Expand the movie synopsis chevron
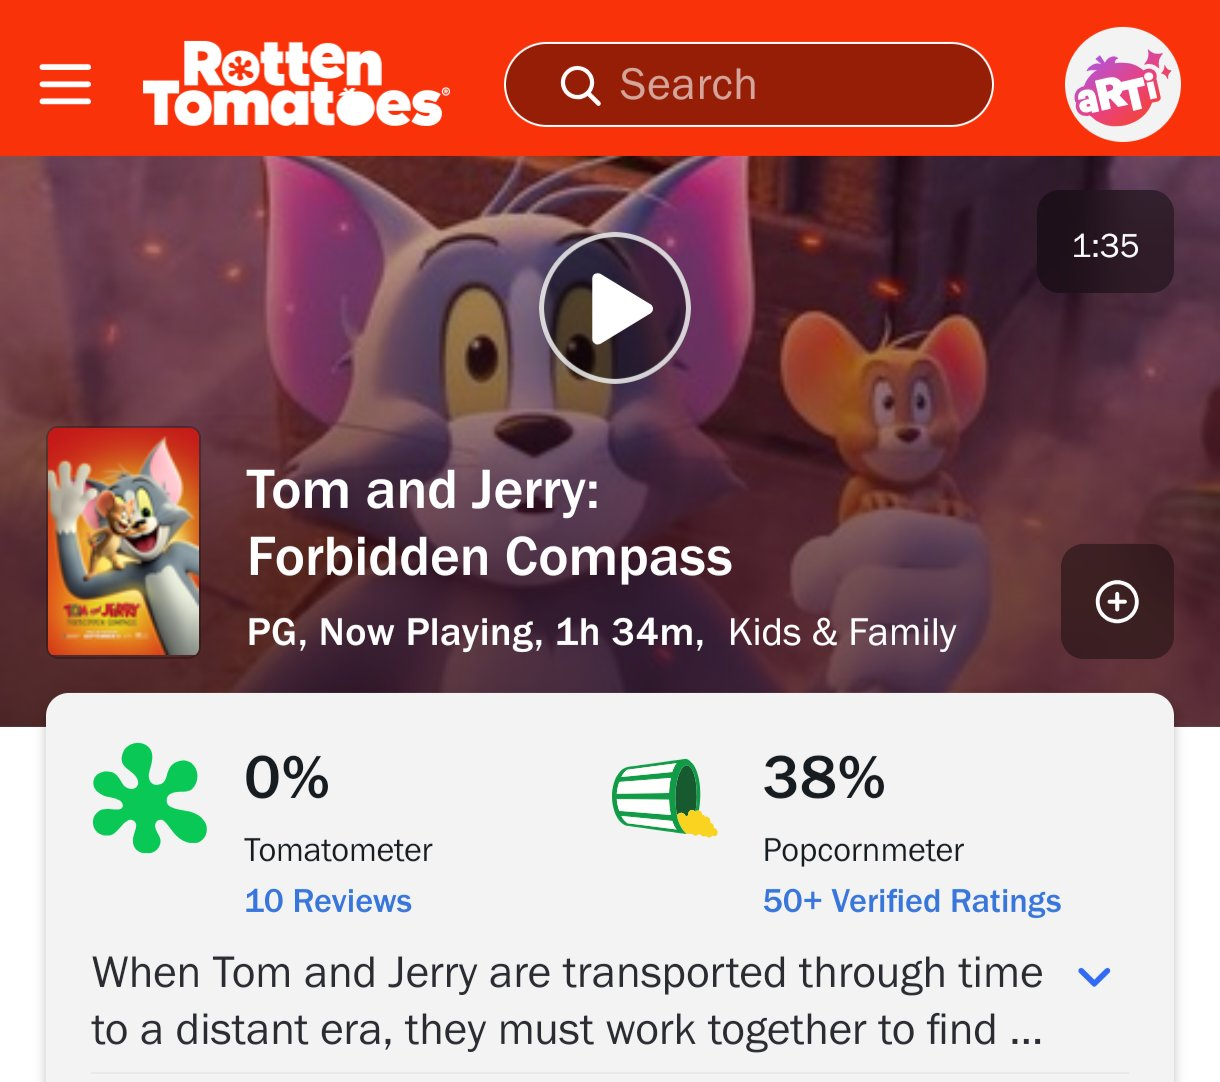The height and width of the screenshot is (1082, 1220). click(1095, 976)
